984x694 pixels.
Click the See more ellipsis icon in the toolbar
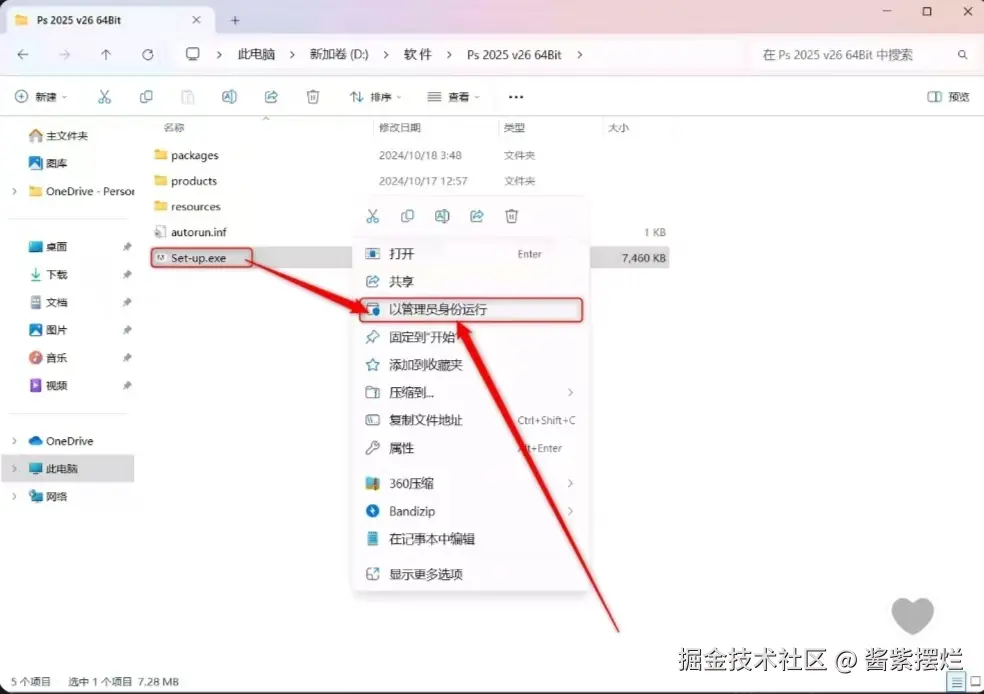[x=515, y=96]
